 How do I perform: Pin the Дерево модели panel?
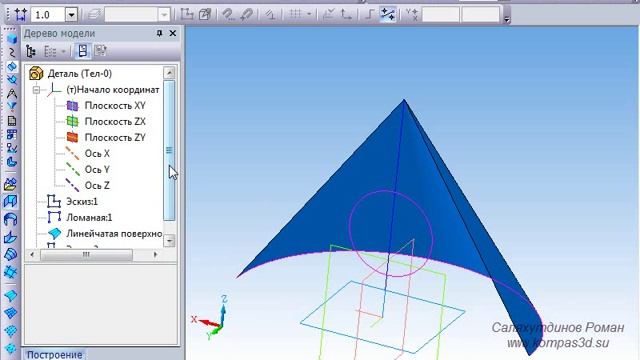[160, 33]
